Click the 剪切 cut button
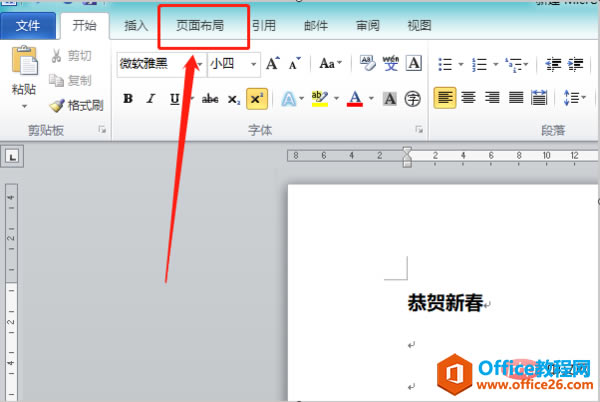This screenshot has width=600, height=402. point(71,56)
